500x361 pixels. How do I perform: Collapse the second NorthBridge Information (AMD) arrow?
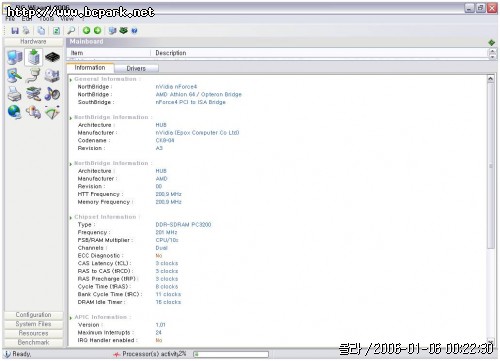click(71, 164)
